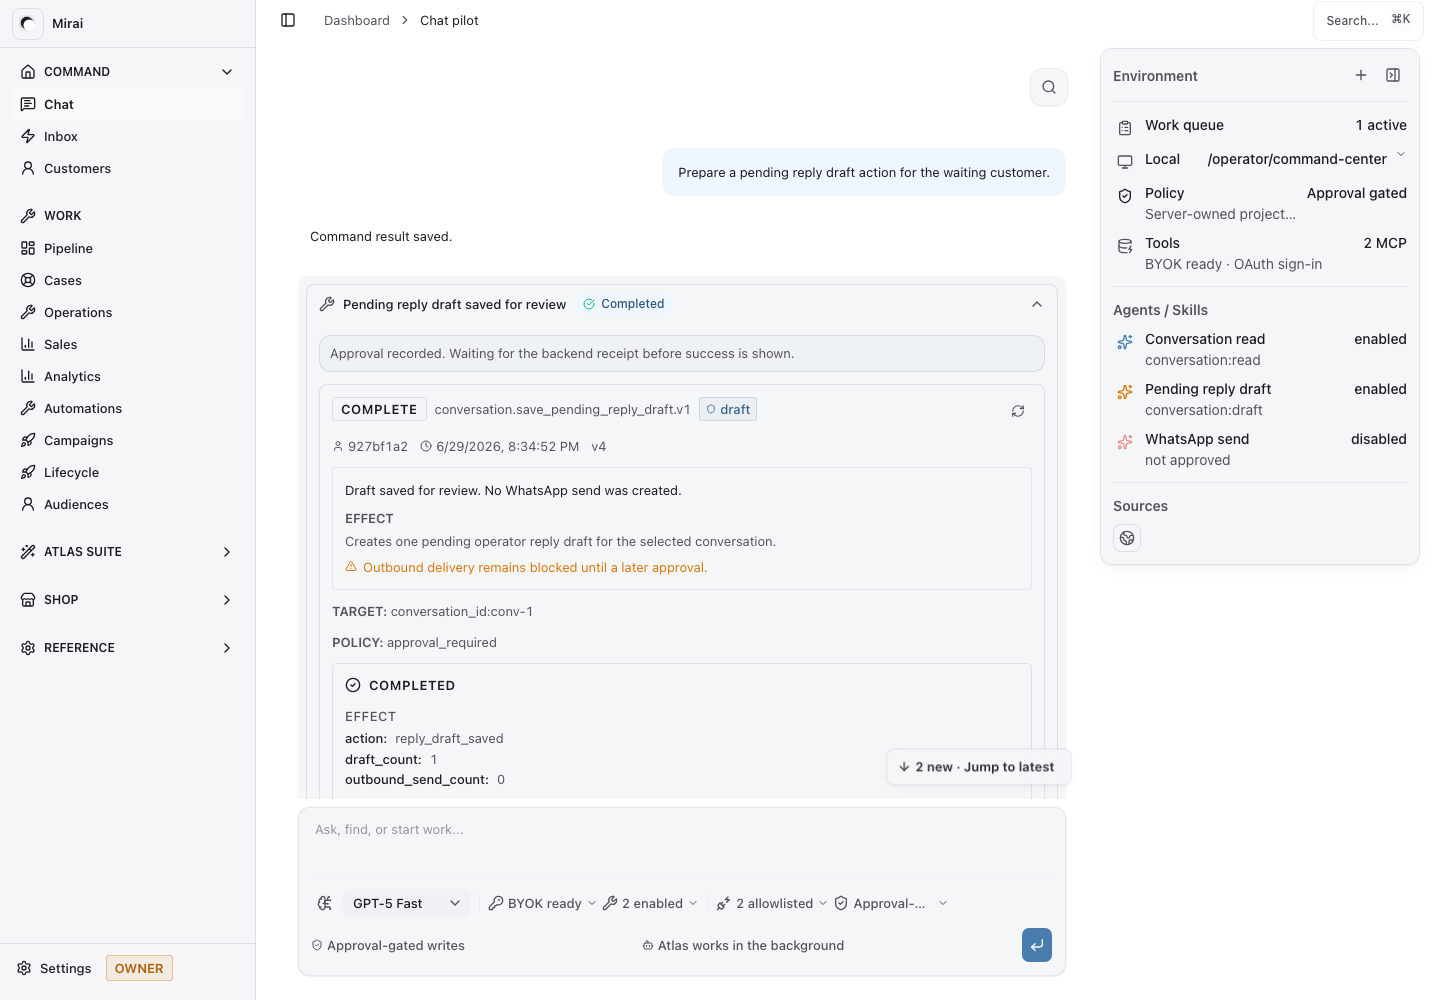Viewport: 1440px width, 1000px height.
Task: Open the Search box in the top bar
Action: click(x=1367, y=20)
